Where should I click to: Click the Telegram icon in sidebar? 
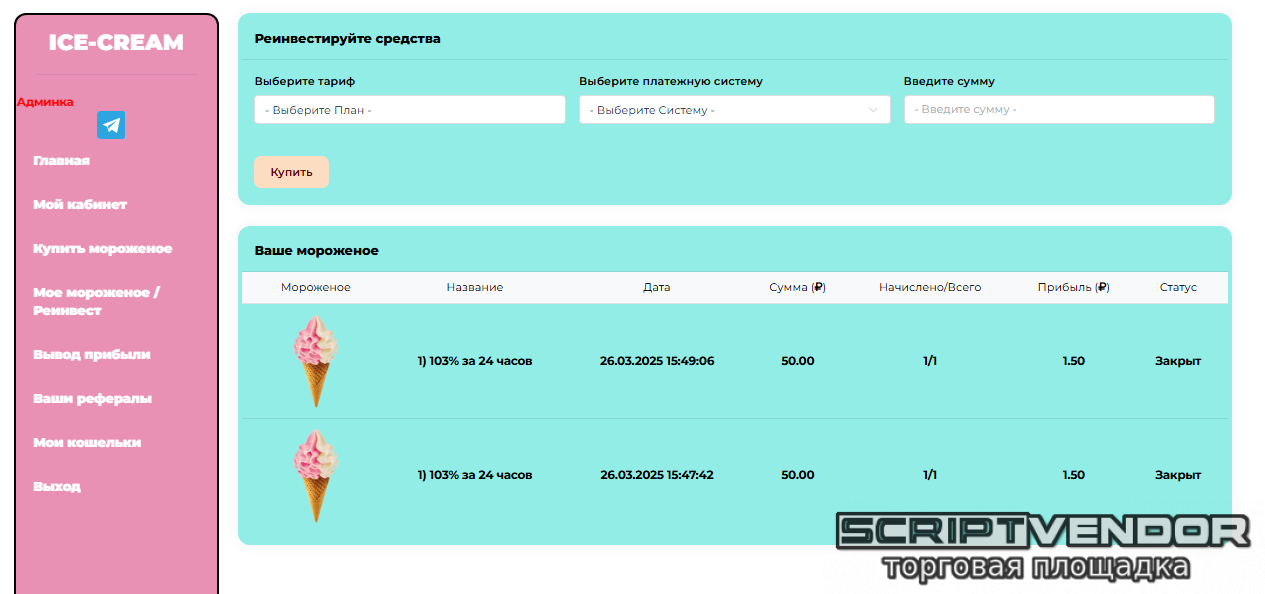point(111,125)
